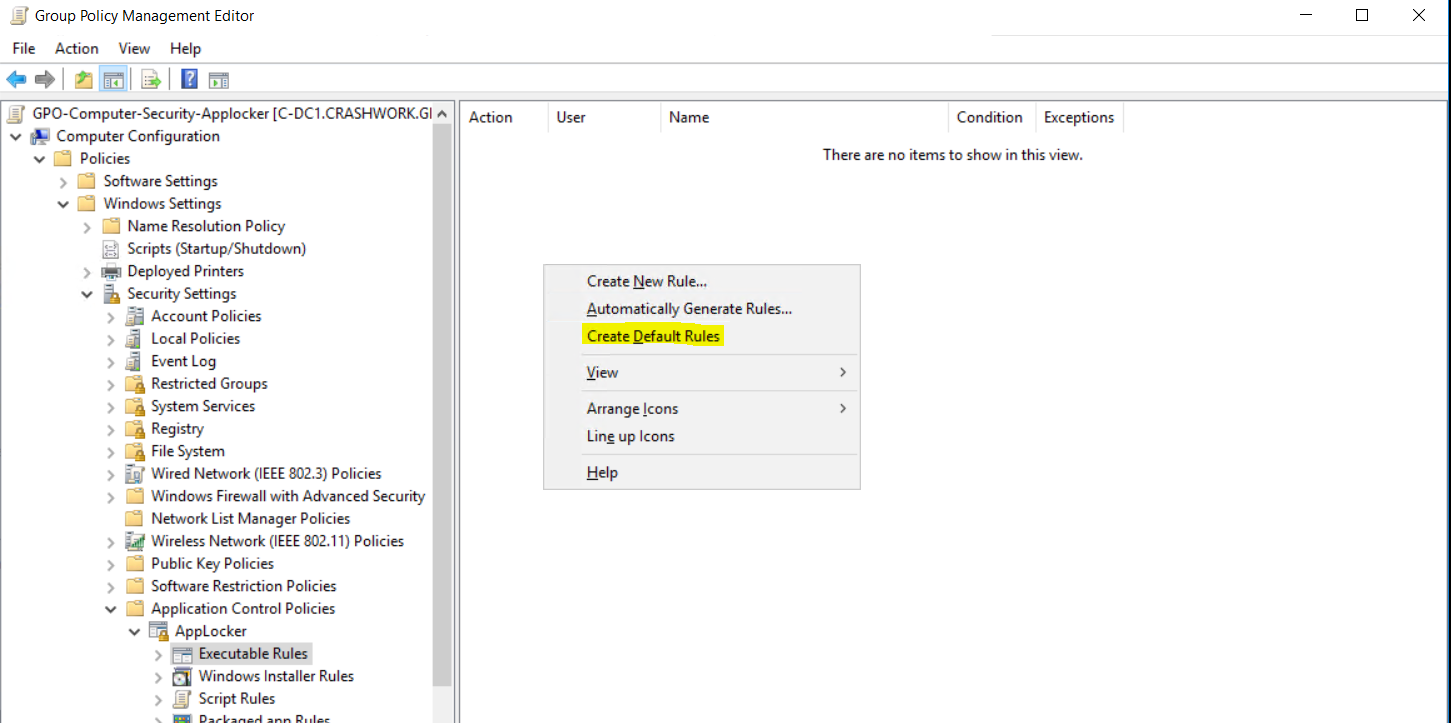Open the File menu
The height and width of the screenshot is (723, 1451).
[x=24, y=48]
